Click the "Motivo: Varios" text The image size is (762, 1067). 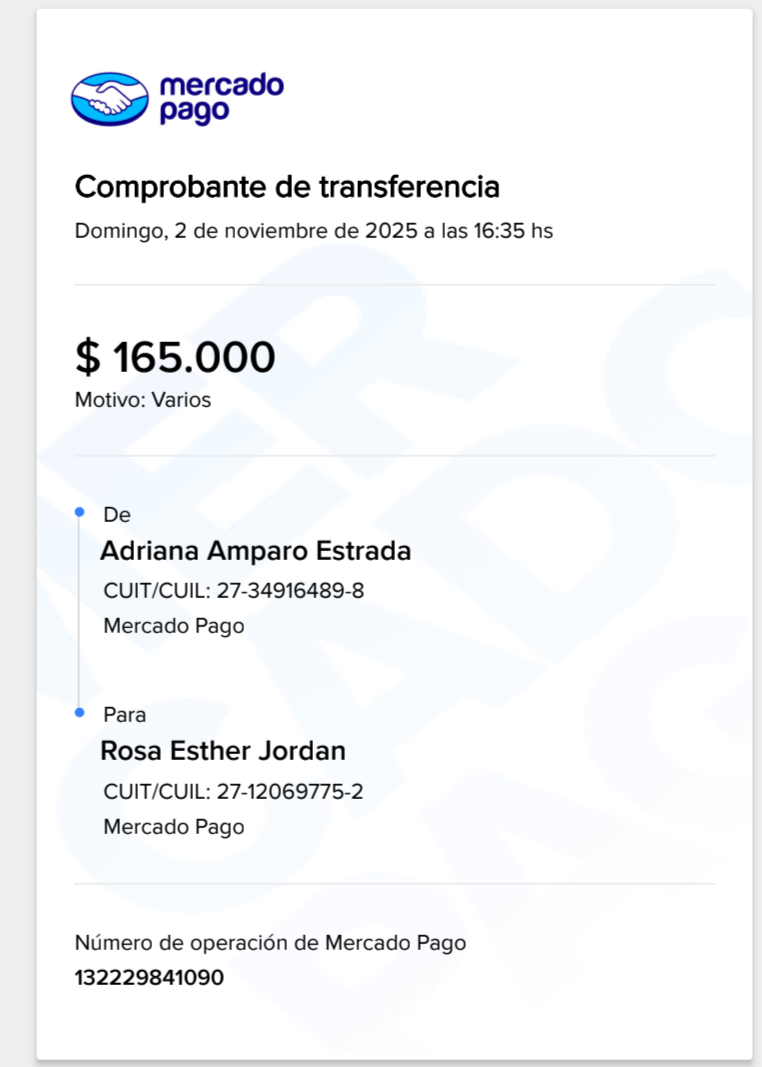click(x=143, y=400)
